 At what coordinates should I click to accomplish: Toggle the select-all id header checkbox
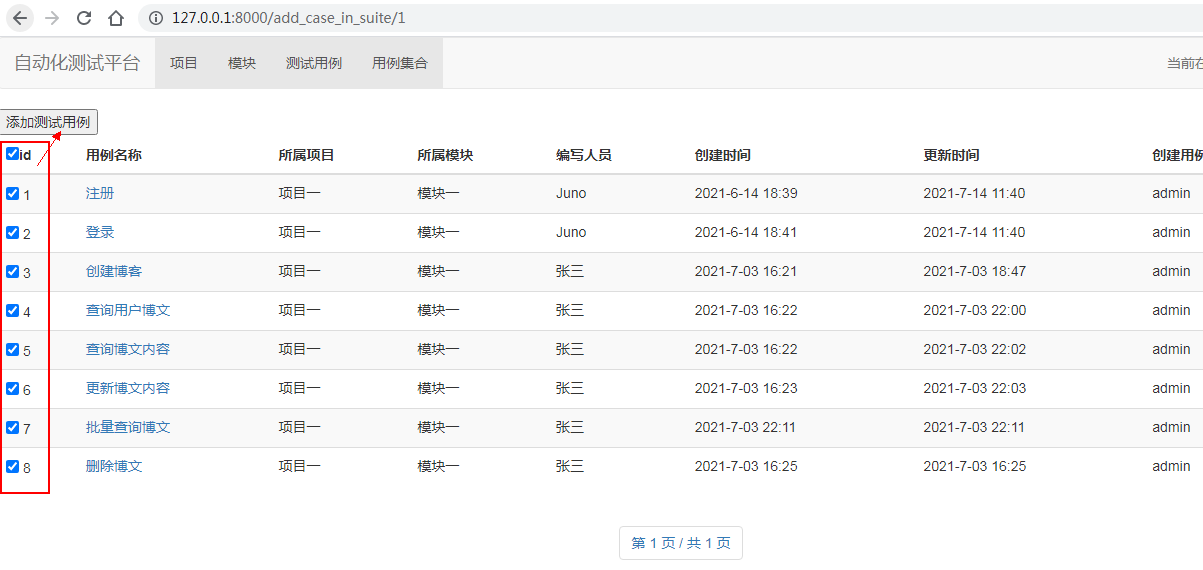[x=12, y=154]
